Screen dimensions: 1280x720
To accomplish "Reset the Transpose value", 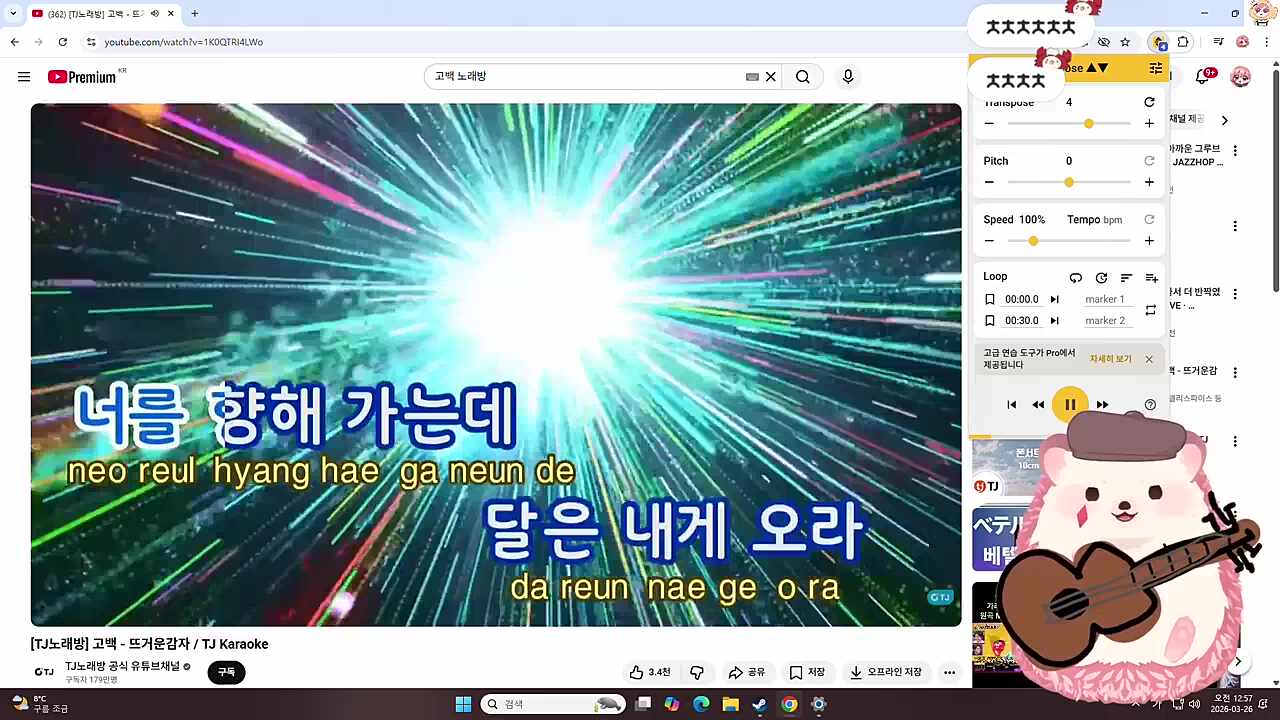I will pos(1149,102).
